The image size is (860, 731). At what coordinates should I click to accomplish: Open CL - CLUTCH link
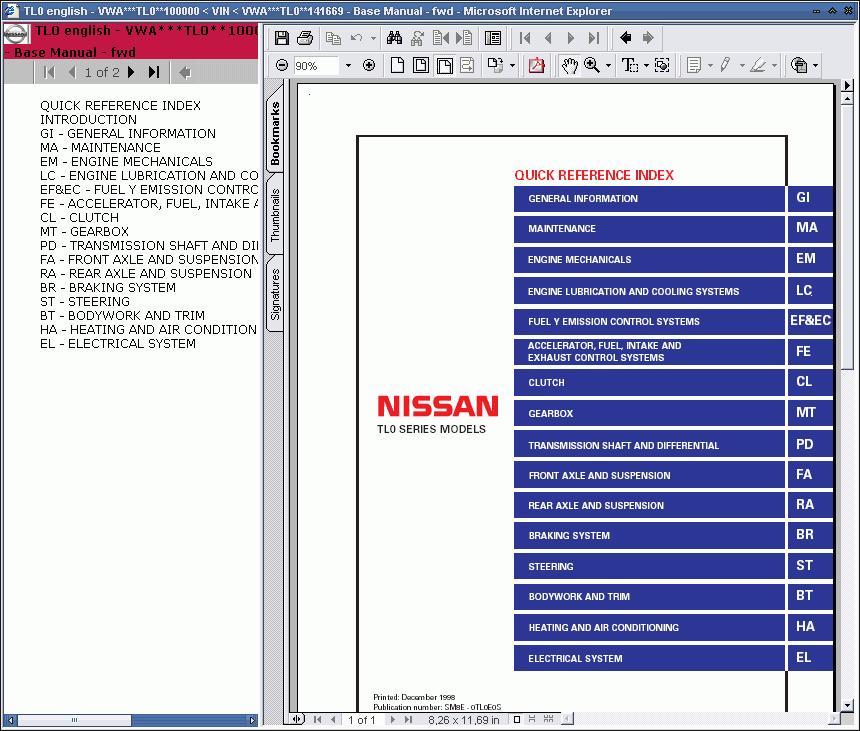coord(80,217)
